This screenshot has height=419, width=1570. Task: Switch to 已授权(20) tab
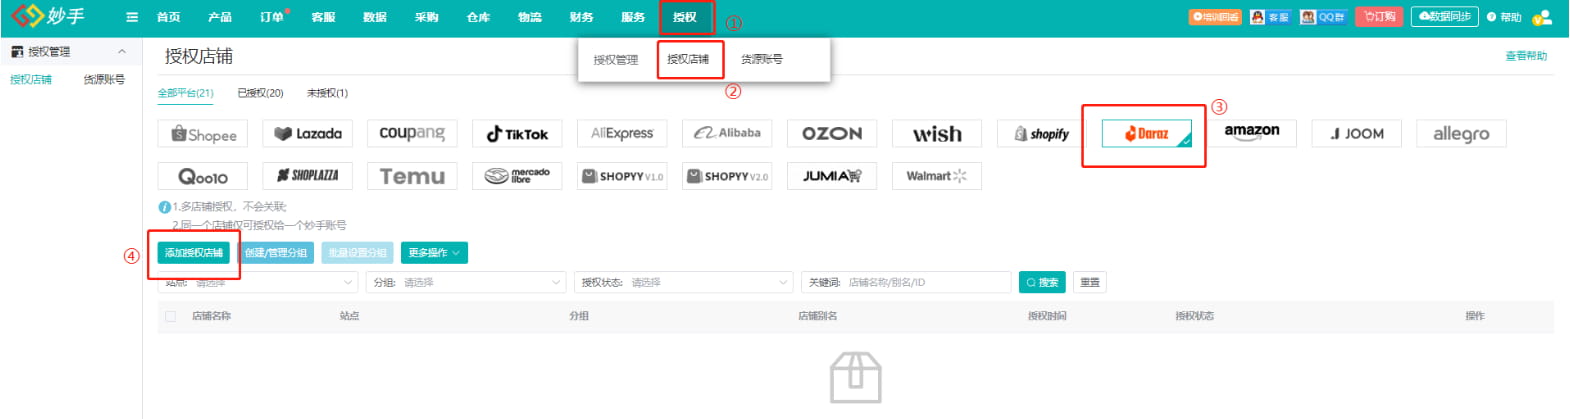coord(260,93)
